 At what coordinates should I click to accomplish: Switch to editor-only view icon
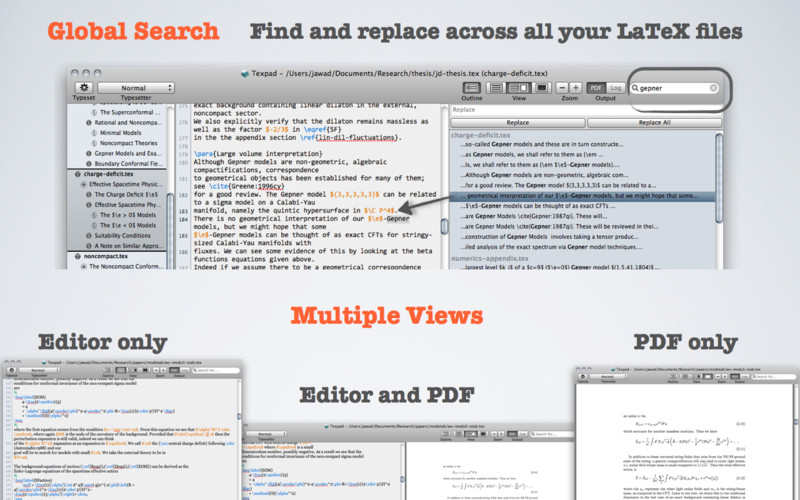496,88
